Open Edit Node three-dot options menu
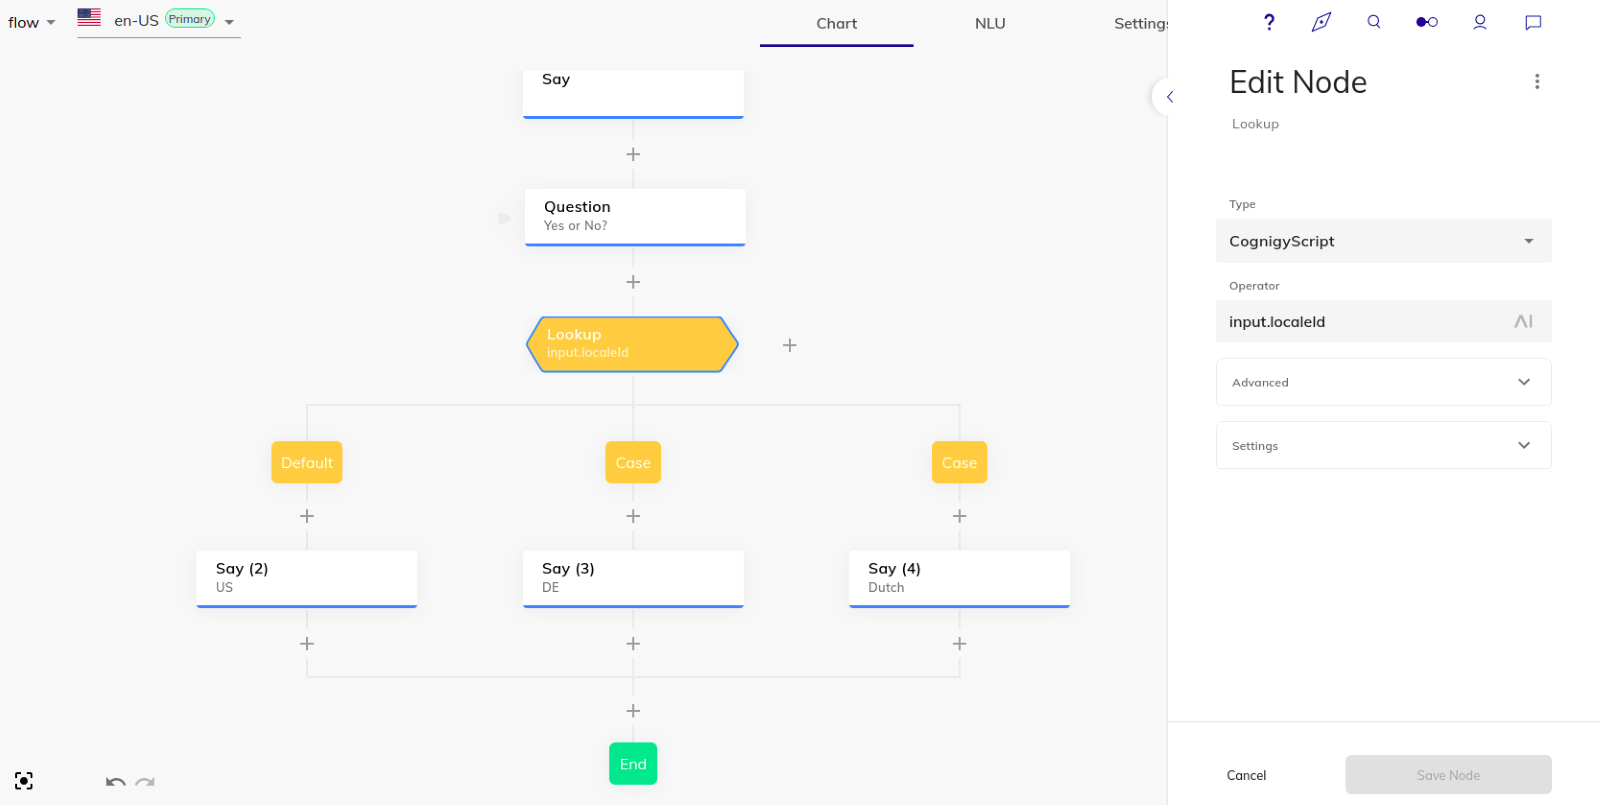Screen dimensions: 1600x805 [1537, 82]
